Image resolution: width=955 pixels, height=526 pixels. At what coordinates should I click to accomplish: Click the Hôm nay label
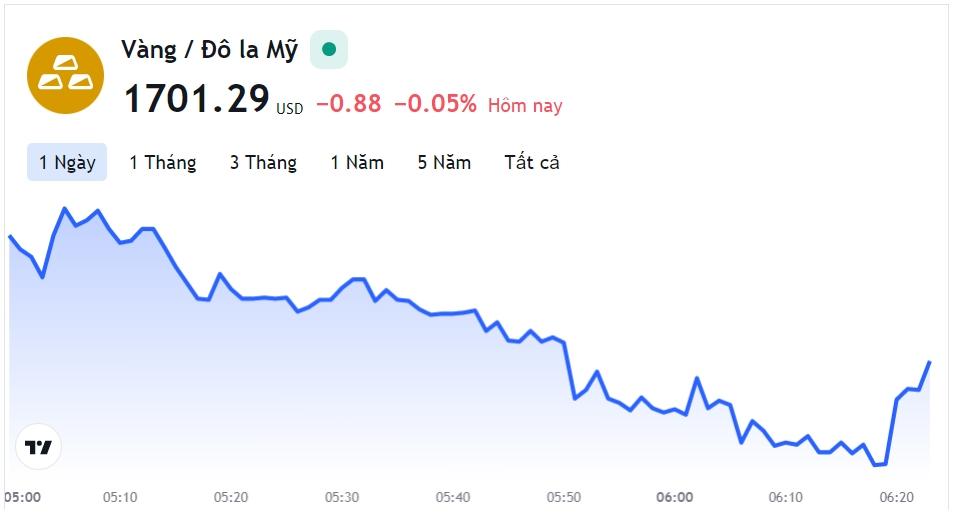click(525, 106)
